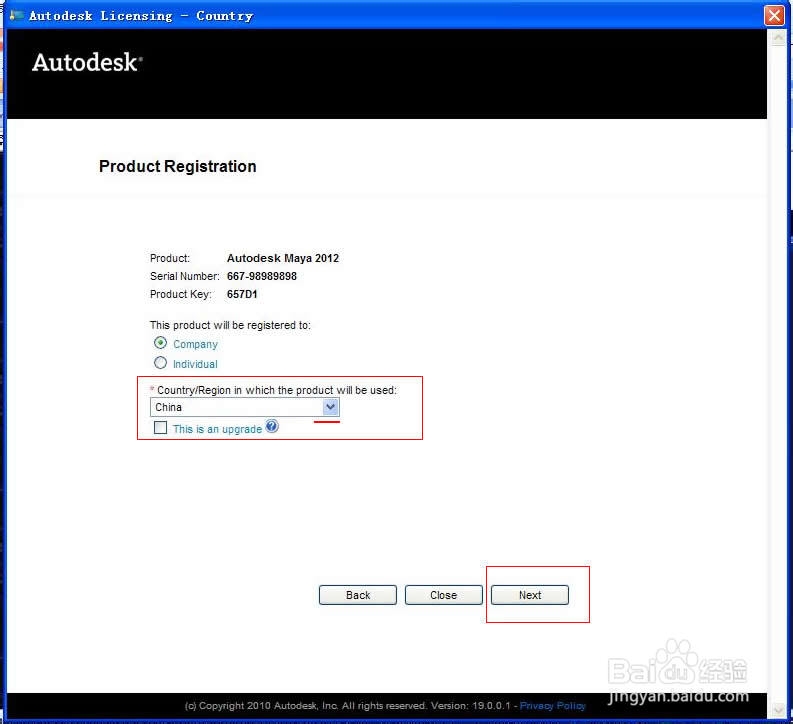Open the Privacy Policy link
Viewport: 793px width, 724px height.
pos(552,705)
